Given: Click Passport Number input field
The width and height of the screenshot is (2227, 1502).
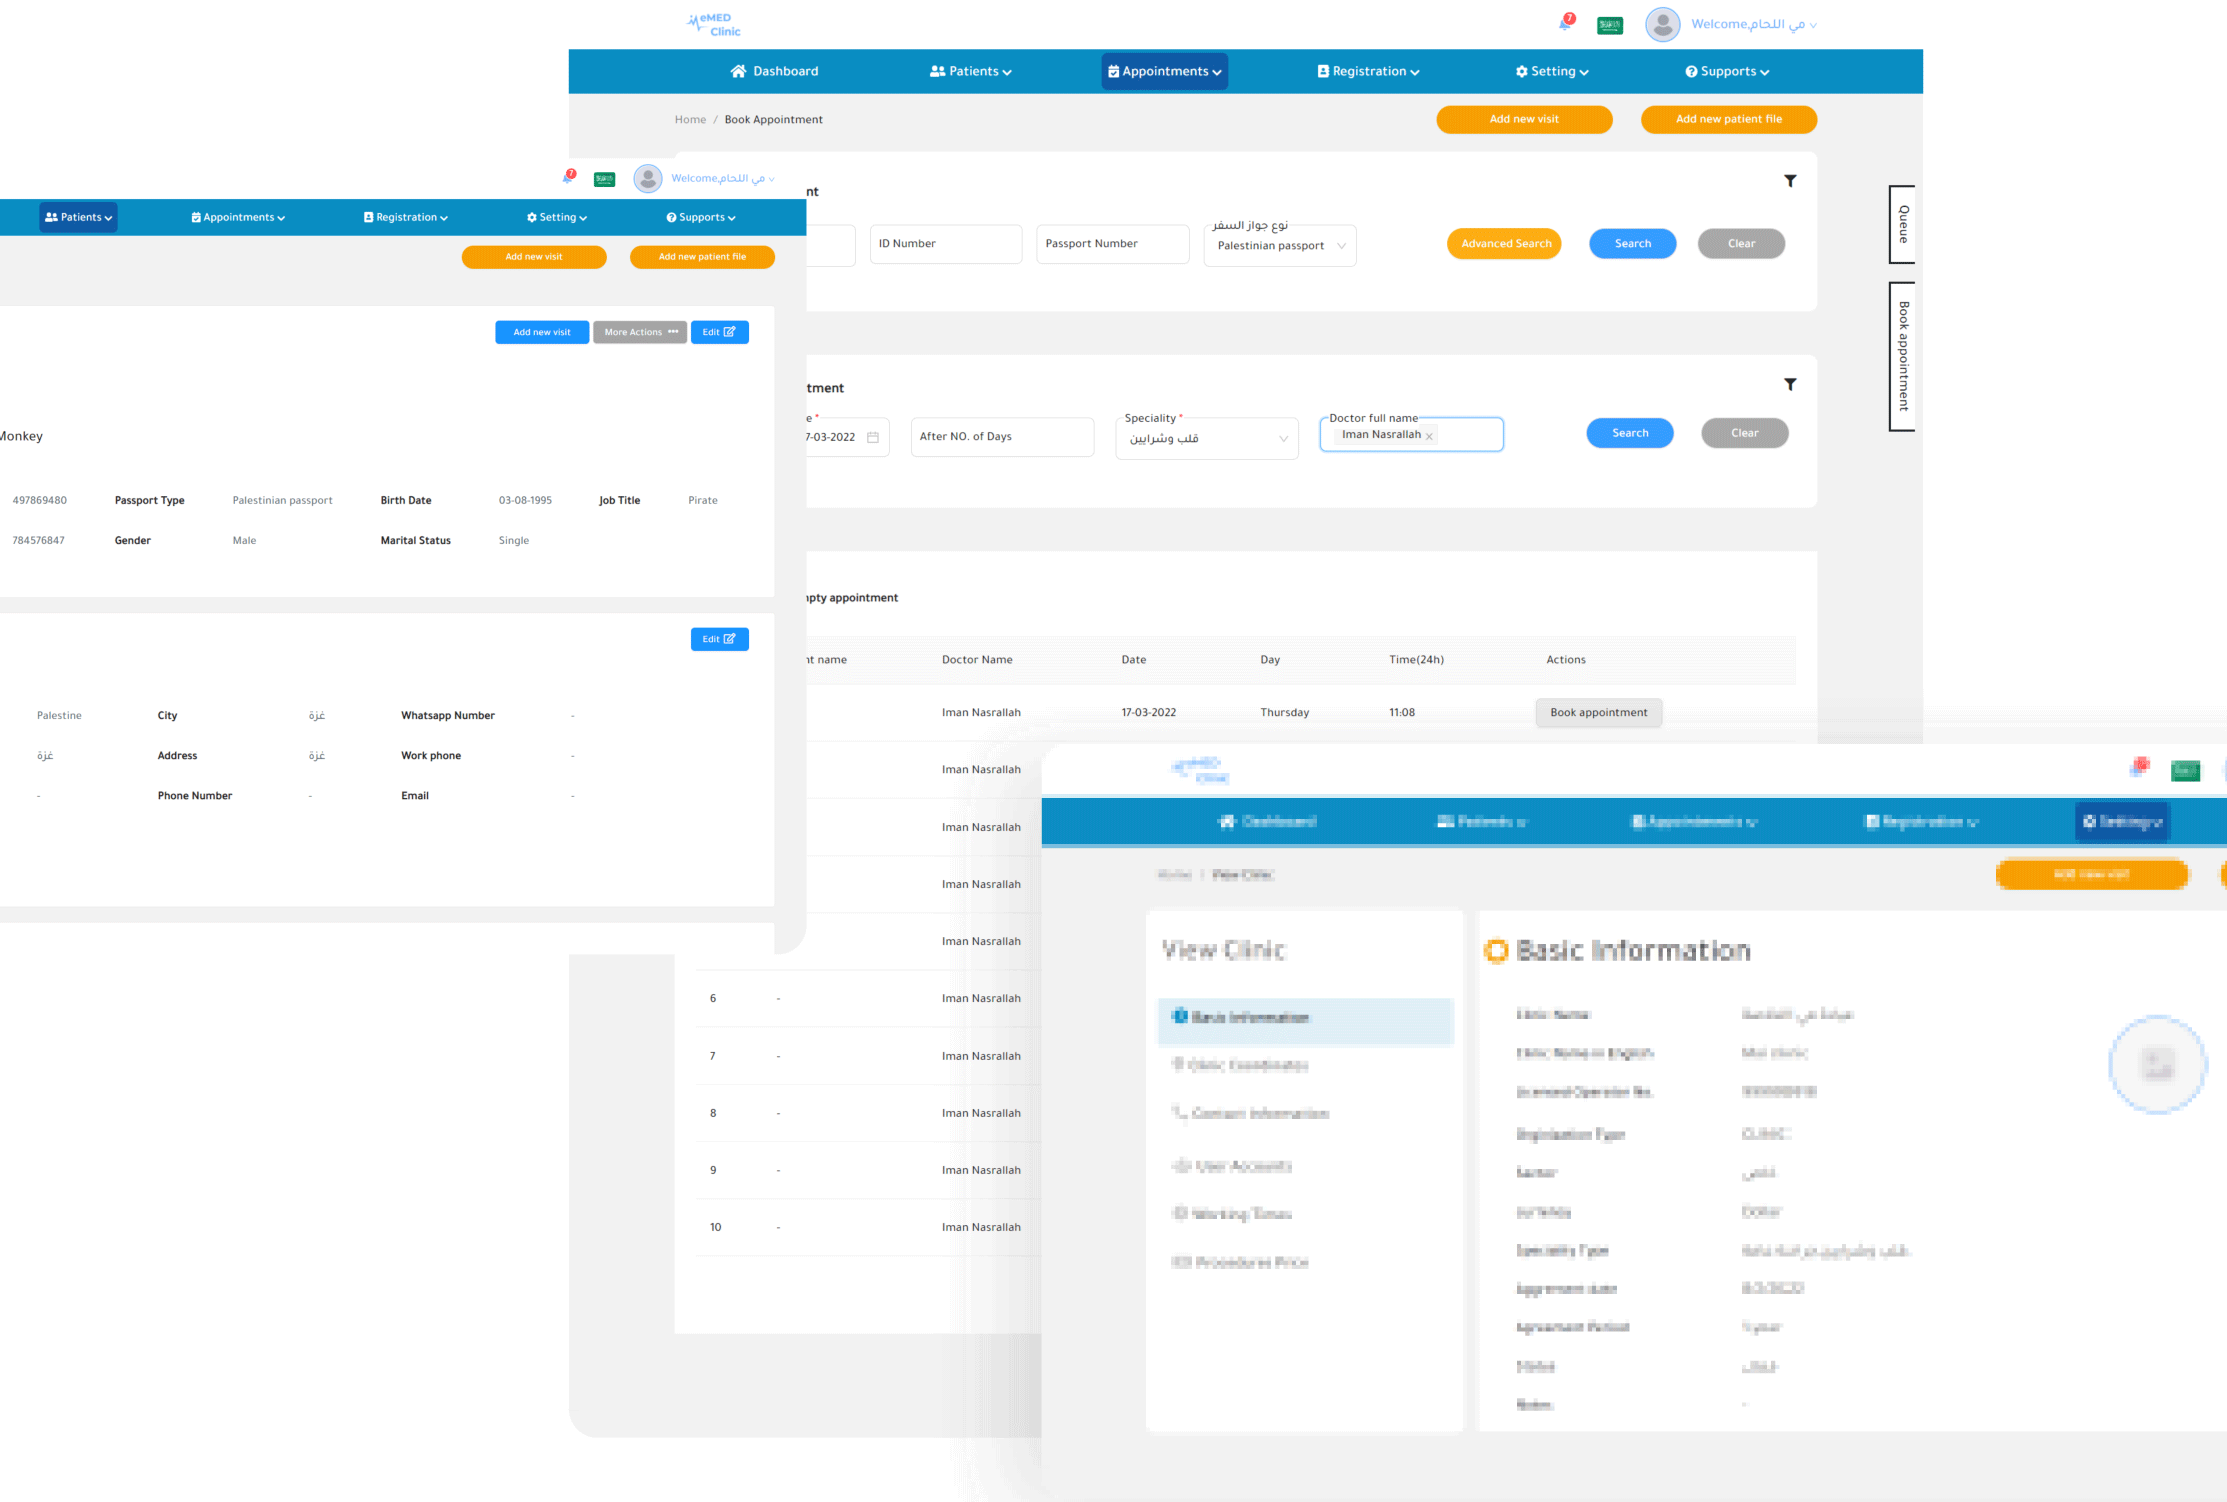Looking at the screenshot, I should [x=1112, y=244].
